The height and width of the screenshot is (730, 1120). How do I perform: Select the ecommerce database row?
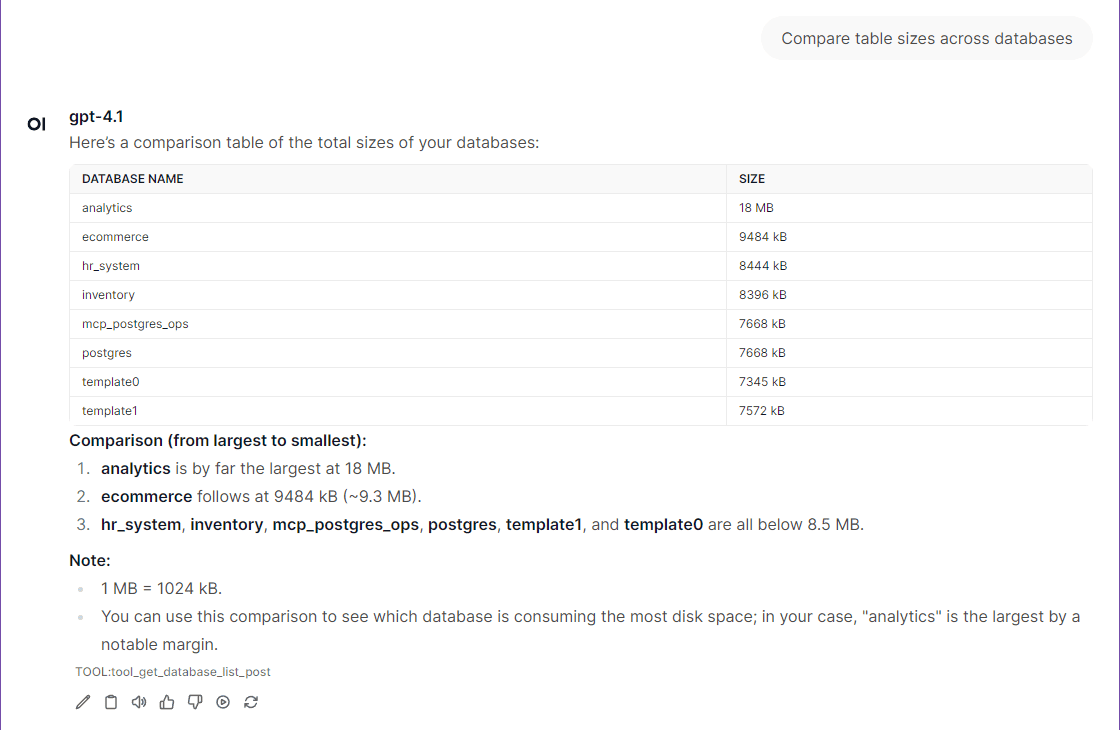(x=115, y=236)
